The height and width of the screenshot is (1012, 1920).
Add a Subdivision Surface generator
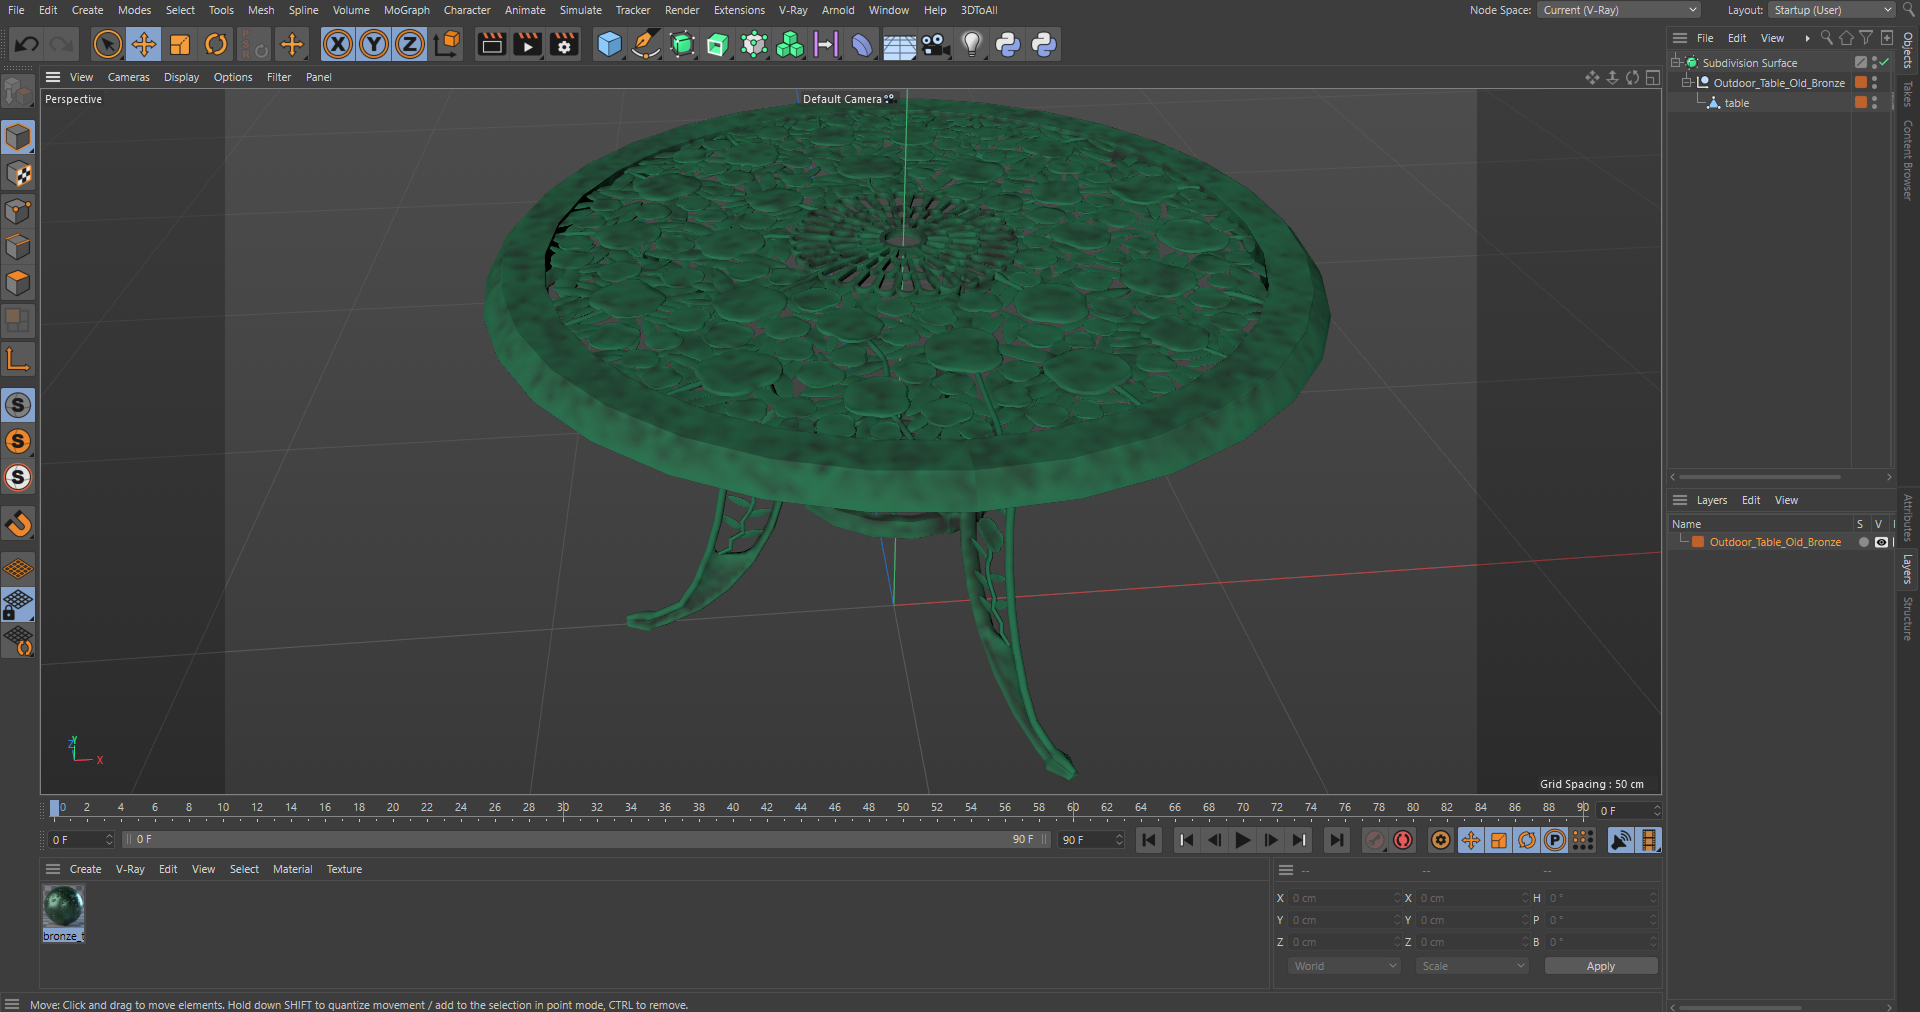682,44
